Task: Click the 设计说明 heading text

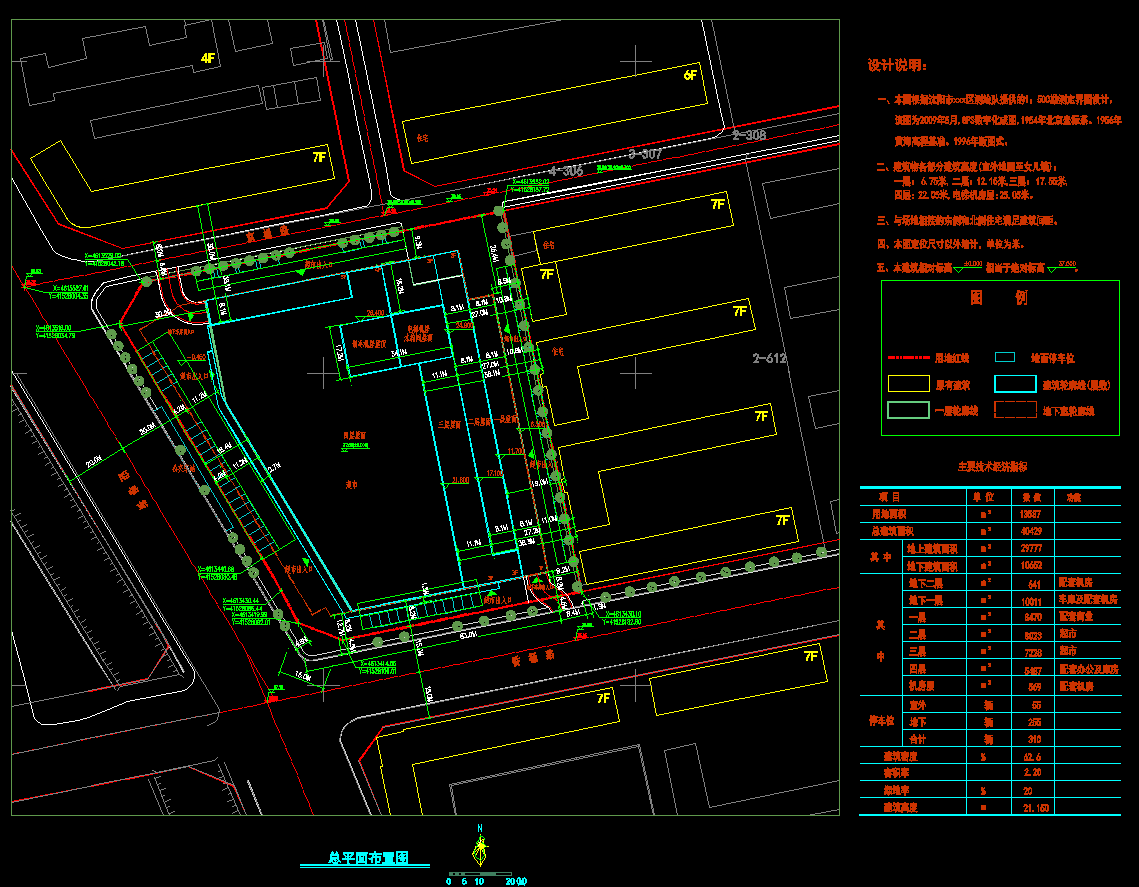Action: pyautogui.click(x=896, y=66)
